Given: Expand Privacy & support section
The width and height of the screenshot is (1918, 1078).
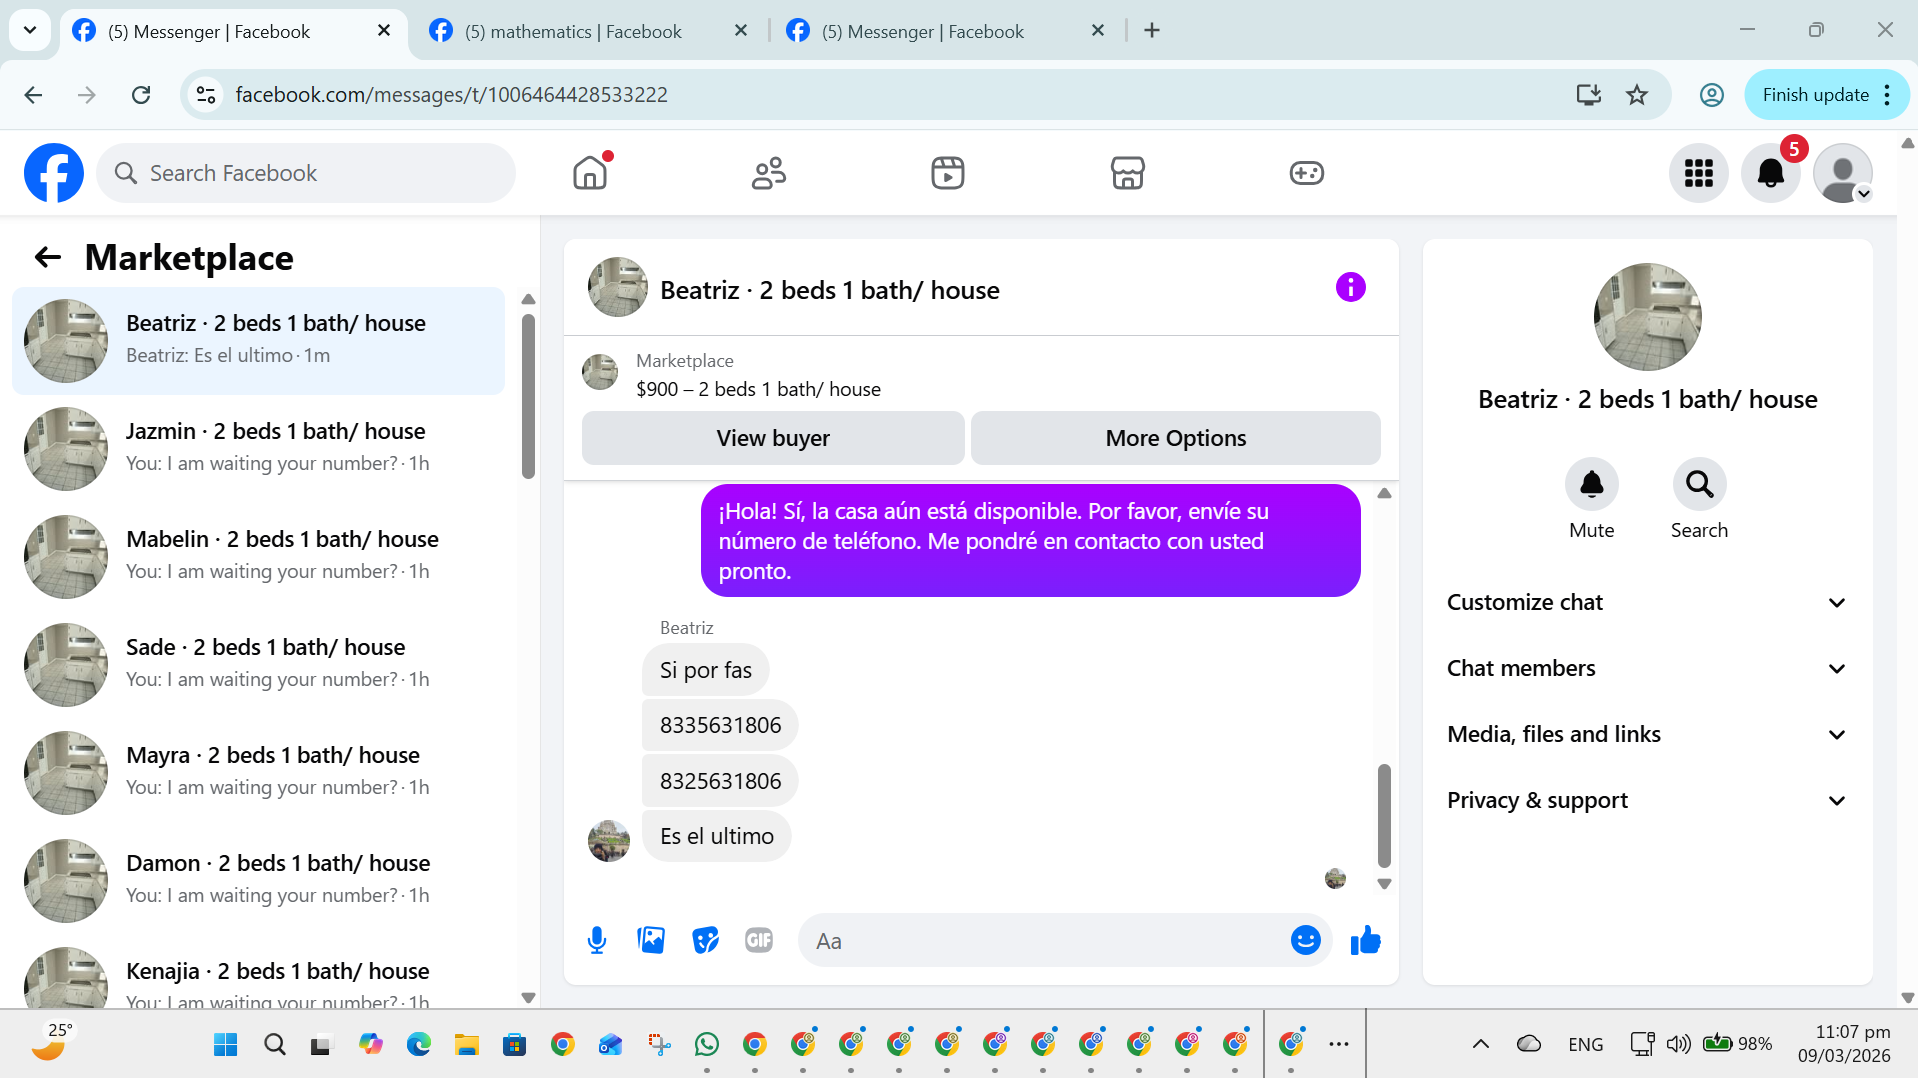Looking at the screenshot, I should 1647,801.
